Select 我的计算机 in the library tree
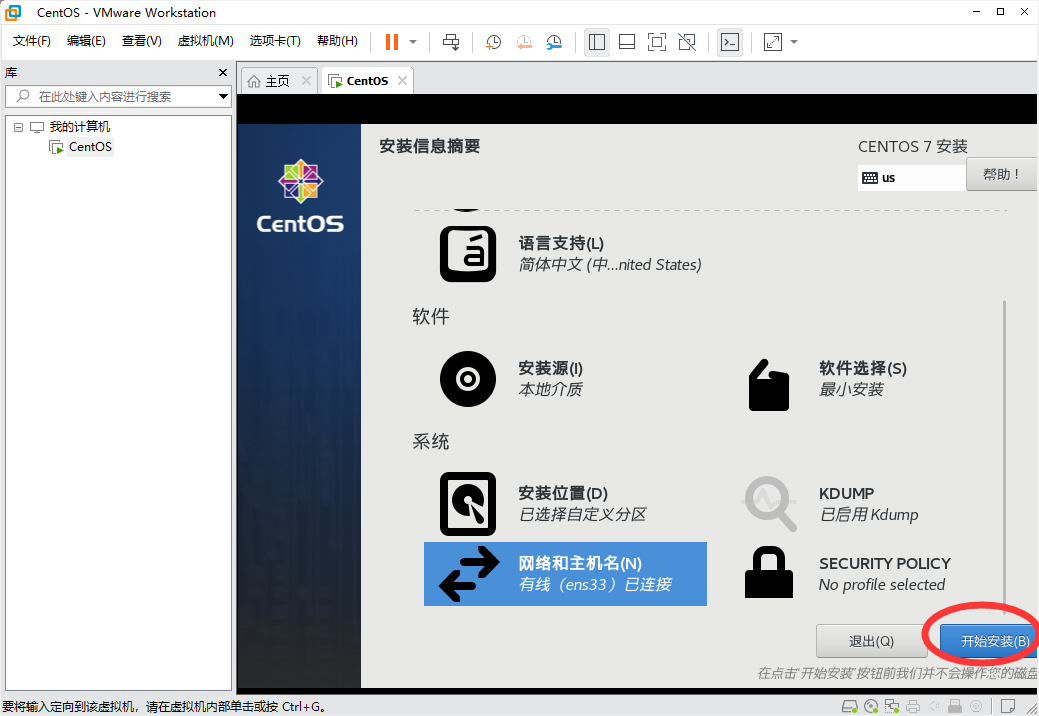Viewport: 1039px width, 716px height. [80, 127]
